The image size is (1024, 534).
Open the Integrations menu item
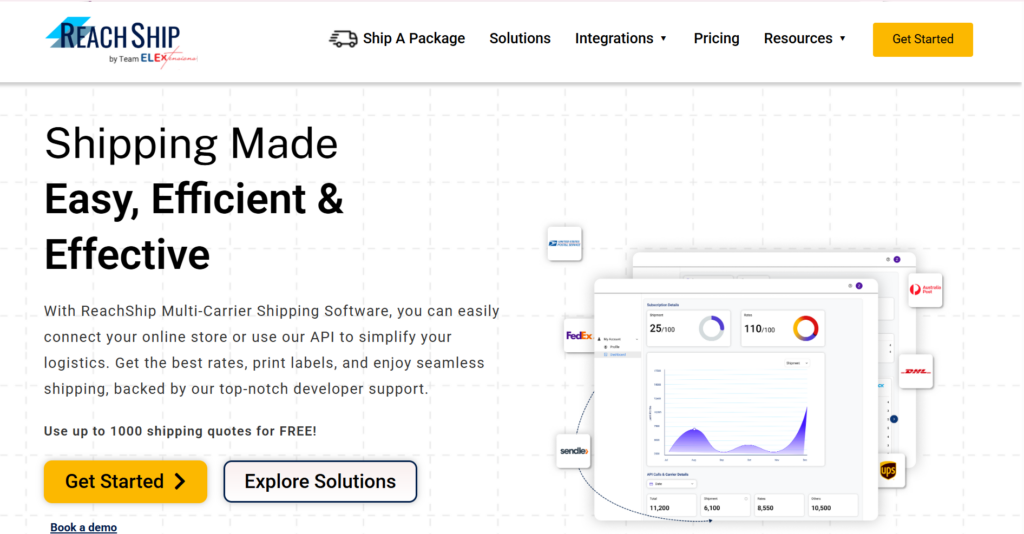click(x=614, y=39)
